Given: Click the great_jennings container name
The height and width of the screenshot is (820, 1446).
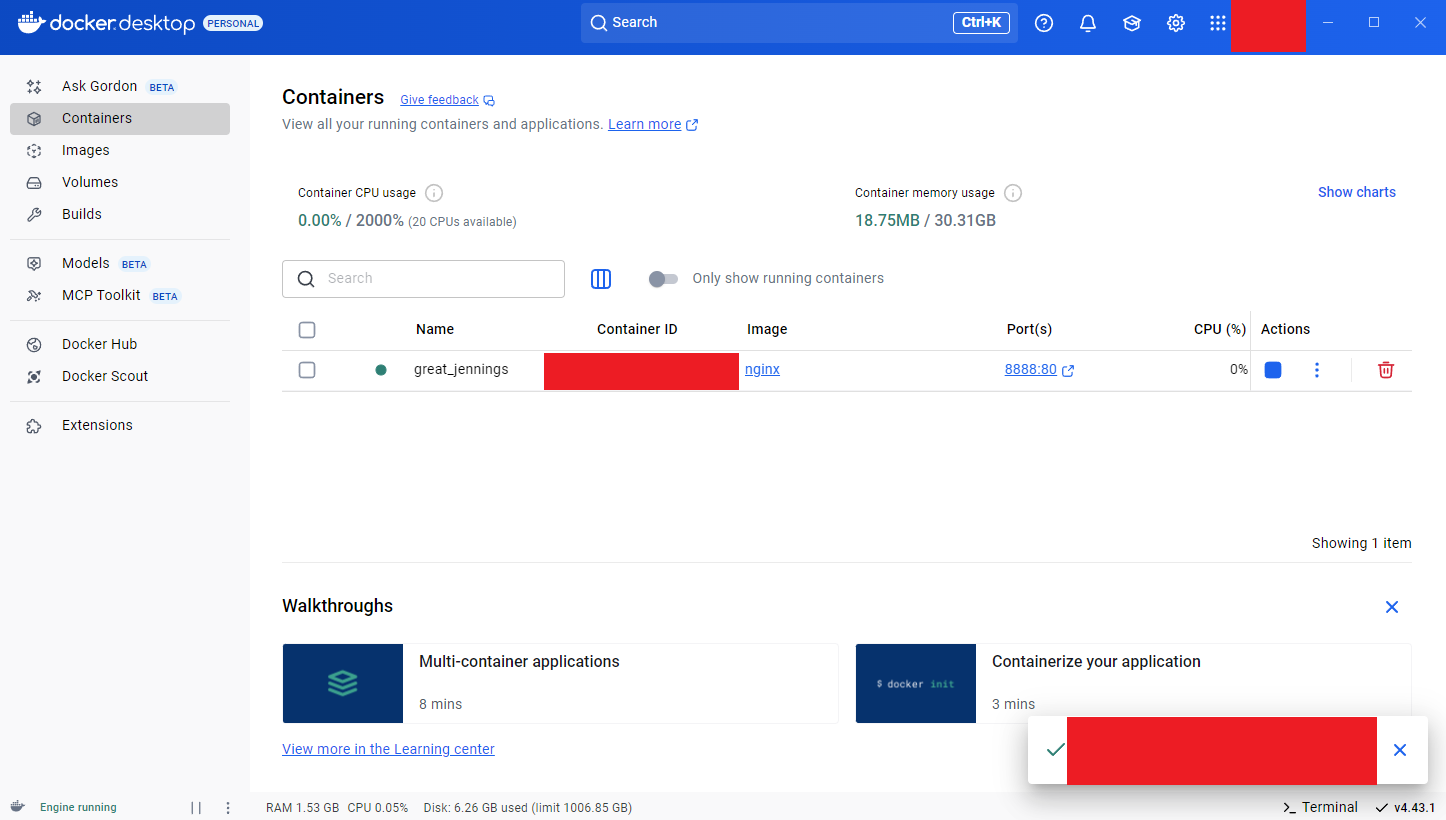Looking at the screenshot, I should pyautogui.click(x=461, y=369).
